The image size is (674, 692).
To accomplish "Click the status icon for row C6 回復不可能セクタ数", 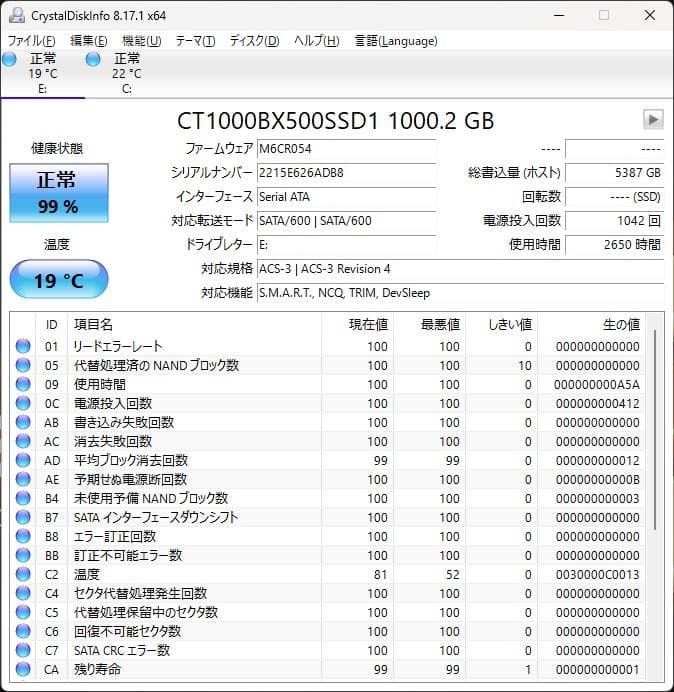I will pyautogui.click(x=23, y=631).
